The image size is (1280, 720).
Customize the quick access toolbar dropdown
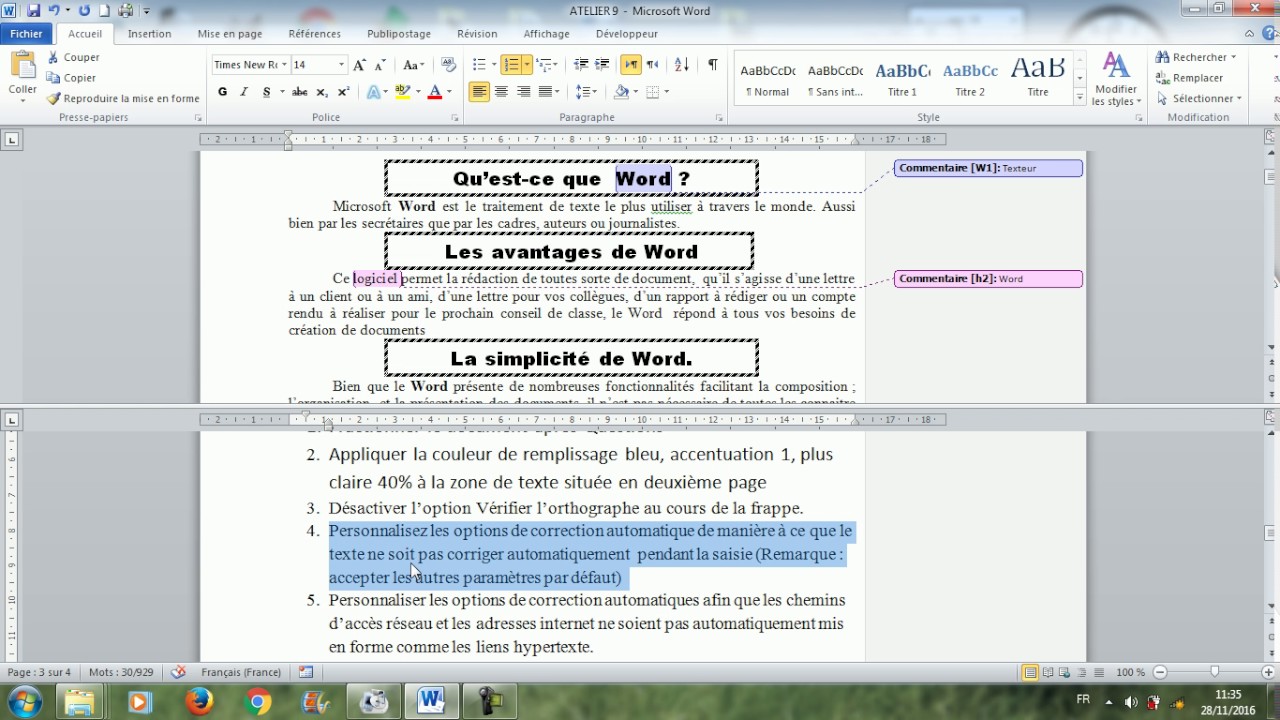tap(147, 11)
